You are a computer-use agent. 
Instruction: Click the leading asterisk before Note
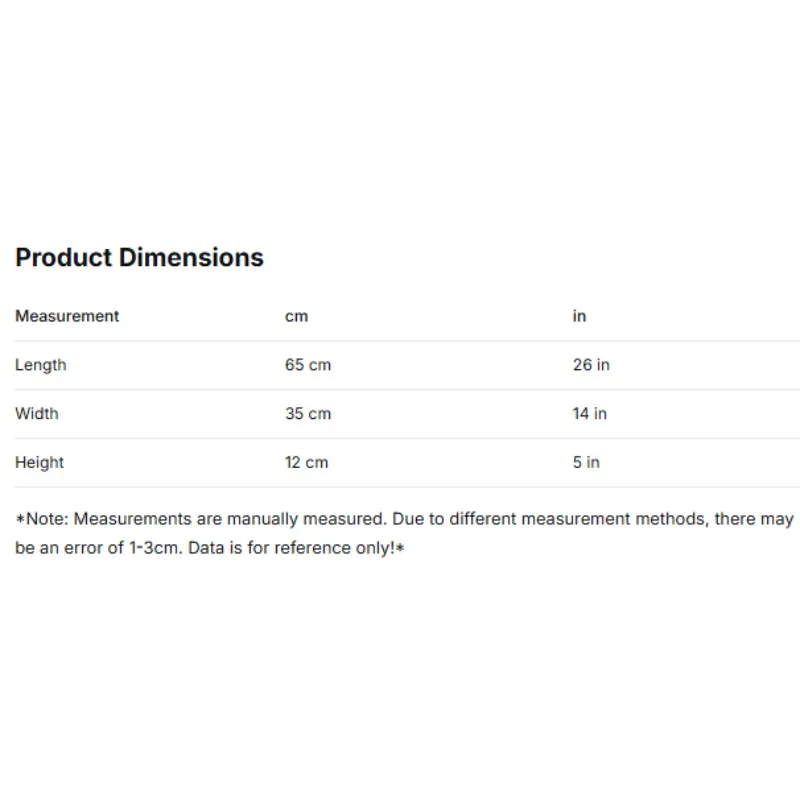coord(20,519)
